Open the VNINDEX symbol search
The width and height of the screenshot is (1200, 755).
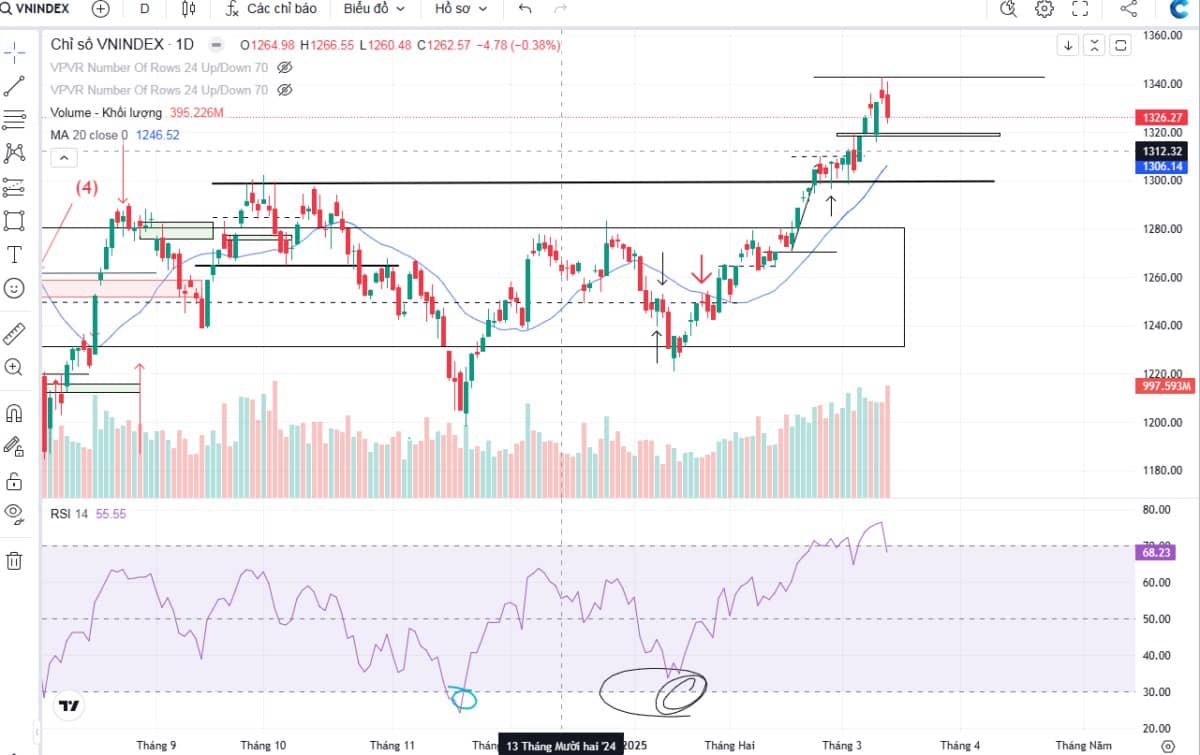coord(37,9)
